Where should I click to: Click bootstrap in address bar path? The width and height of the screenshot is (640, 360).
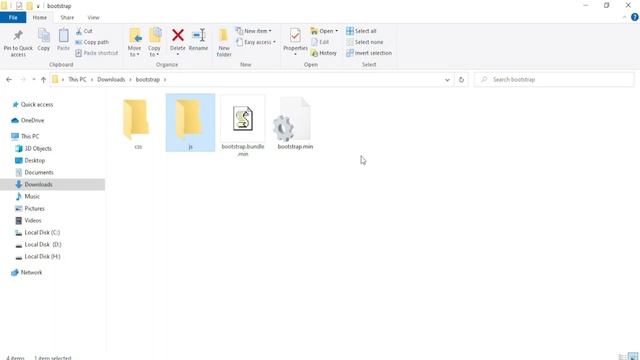[x=148, y=80]
